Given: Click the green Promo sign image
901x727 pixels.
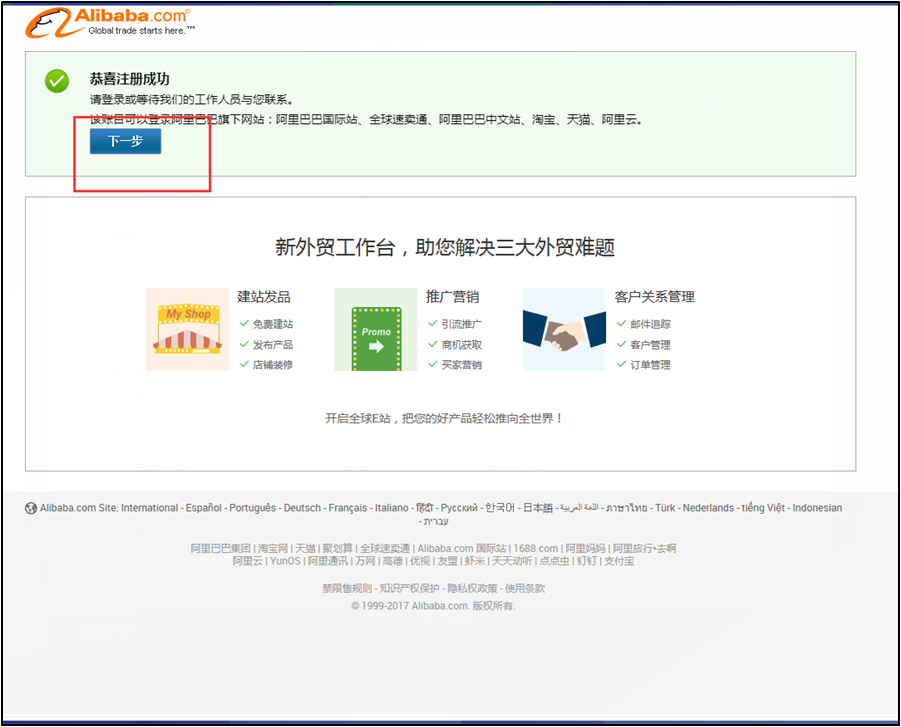Looking at the screenshot, I should pos(375,330).
